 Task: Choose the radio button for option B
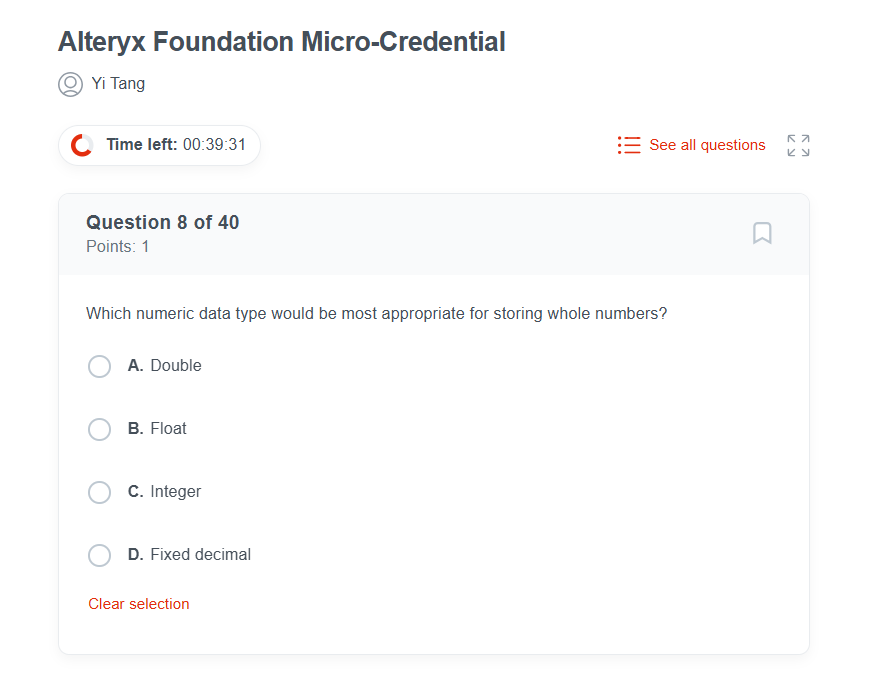tap(100, 429)
